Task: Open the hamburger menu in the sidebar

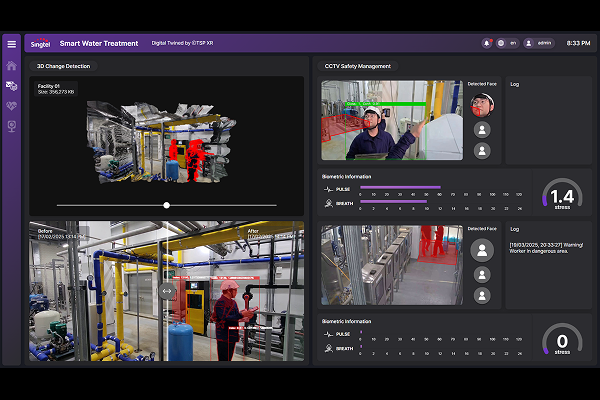Action: coord(12,44)
